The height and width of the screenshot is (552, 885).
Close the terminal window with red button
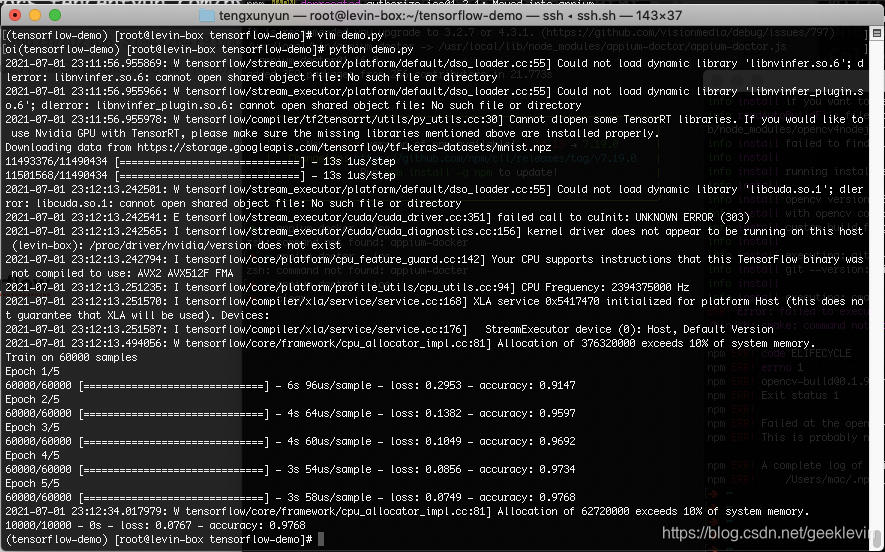(x=15, y=15)
